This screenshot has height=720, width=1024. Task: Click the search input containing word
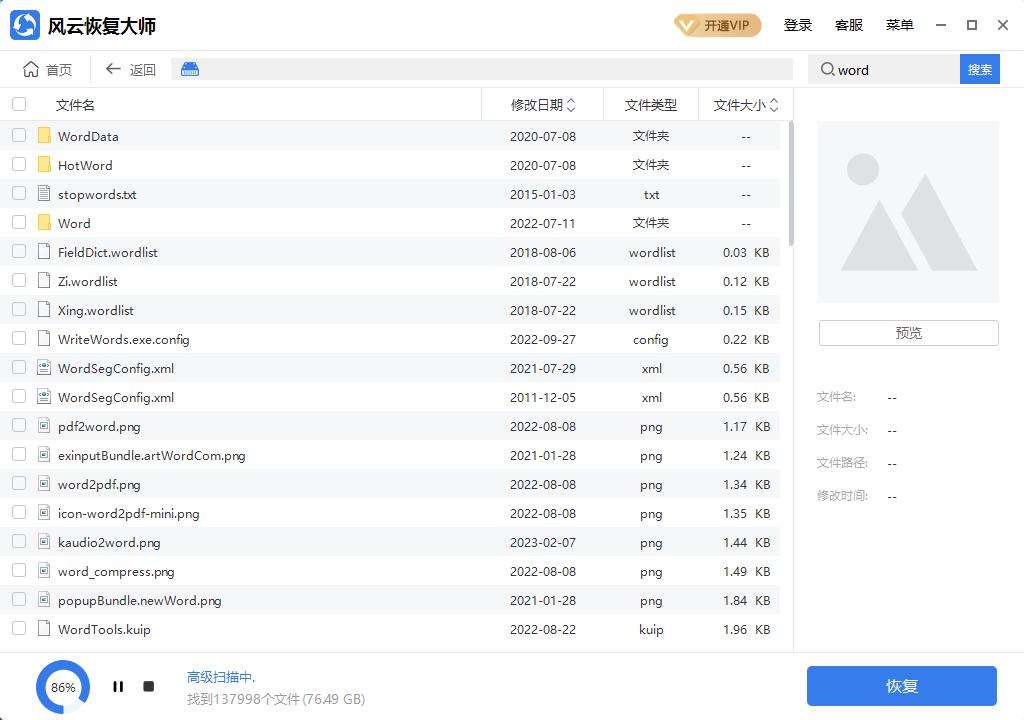(885, 69)
